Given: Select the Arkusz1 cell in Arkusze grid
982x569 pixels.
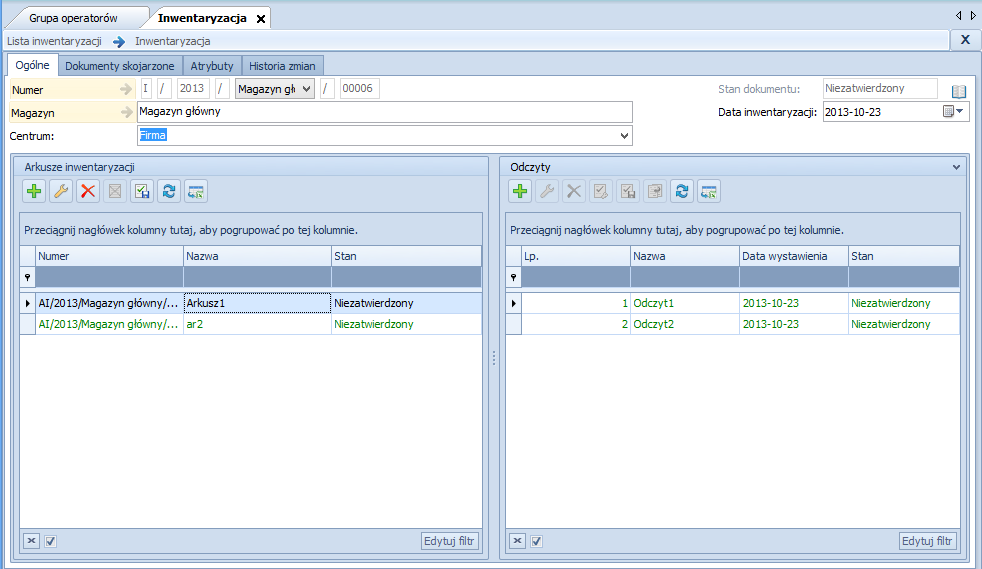Looking at the screenshot, I should point(257,303).
